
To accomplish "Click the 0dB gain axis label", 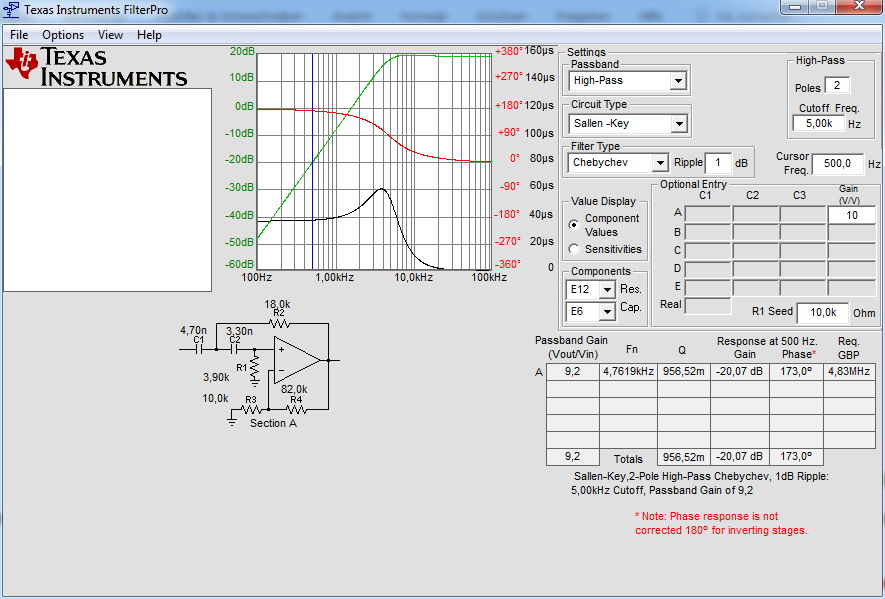I will tap(244, 107).
